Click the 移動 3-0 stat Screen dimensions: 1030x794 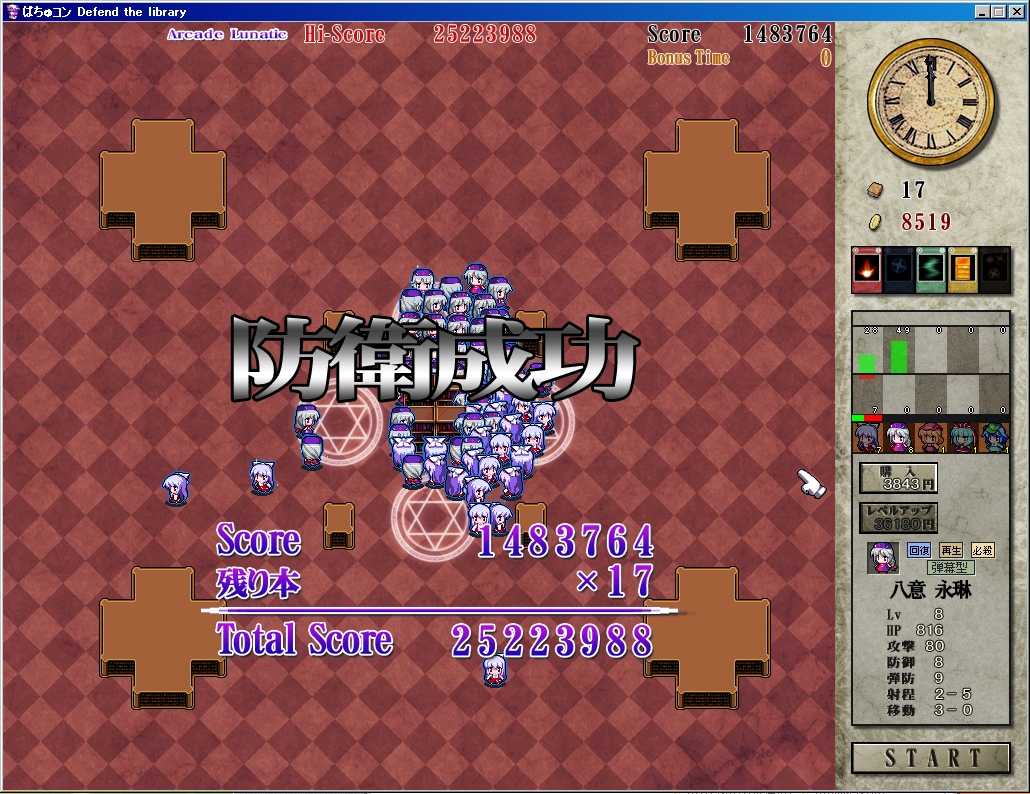tap(929, 710)
